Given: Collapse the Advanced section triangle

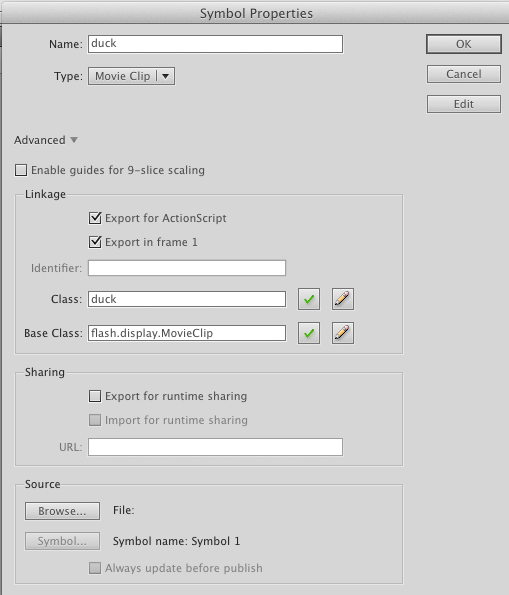Looking at the screenshot, I should click(x=74, y=140).
